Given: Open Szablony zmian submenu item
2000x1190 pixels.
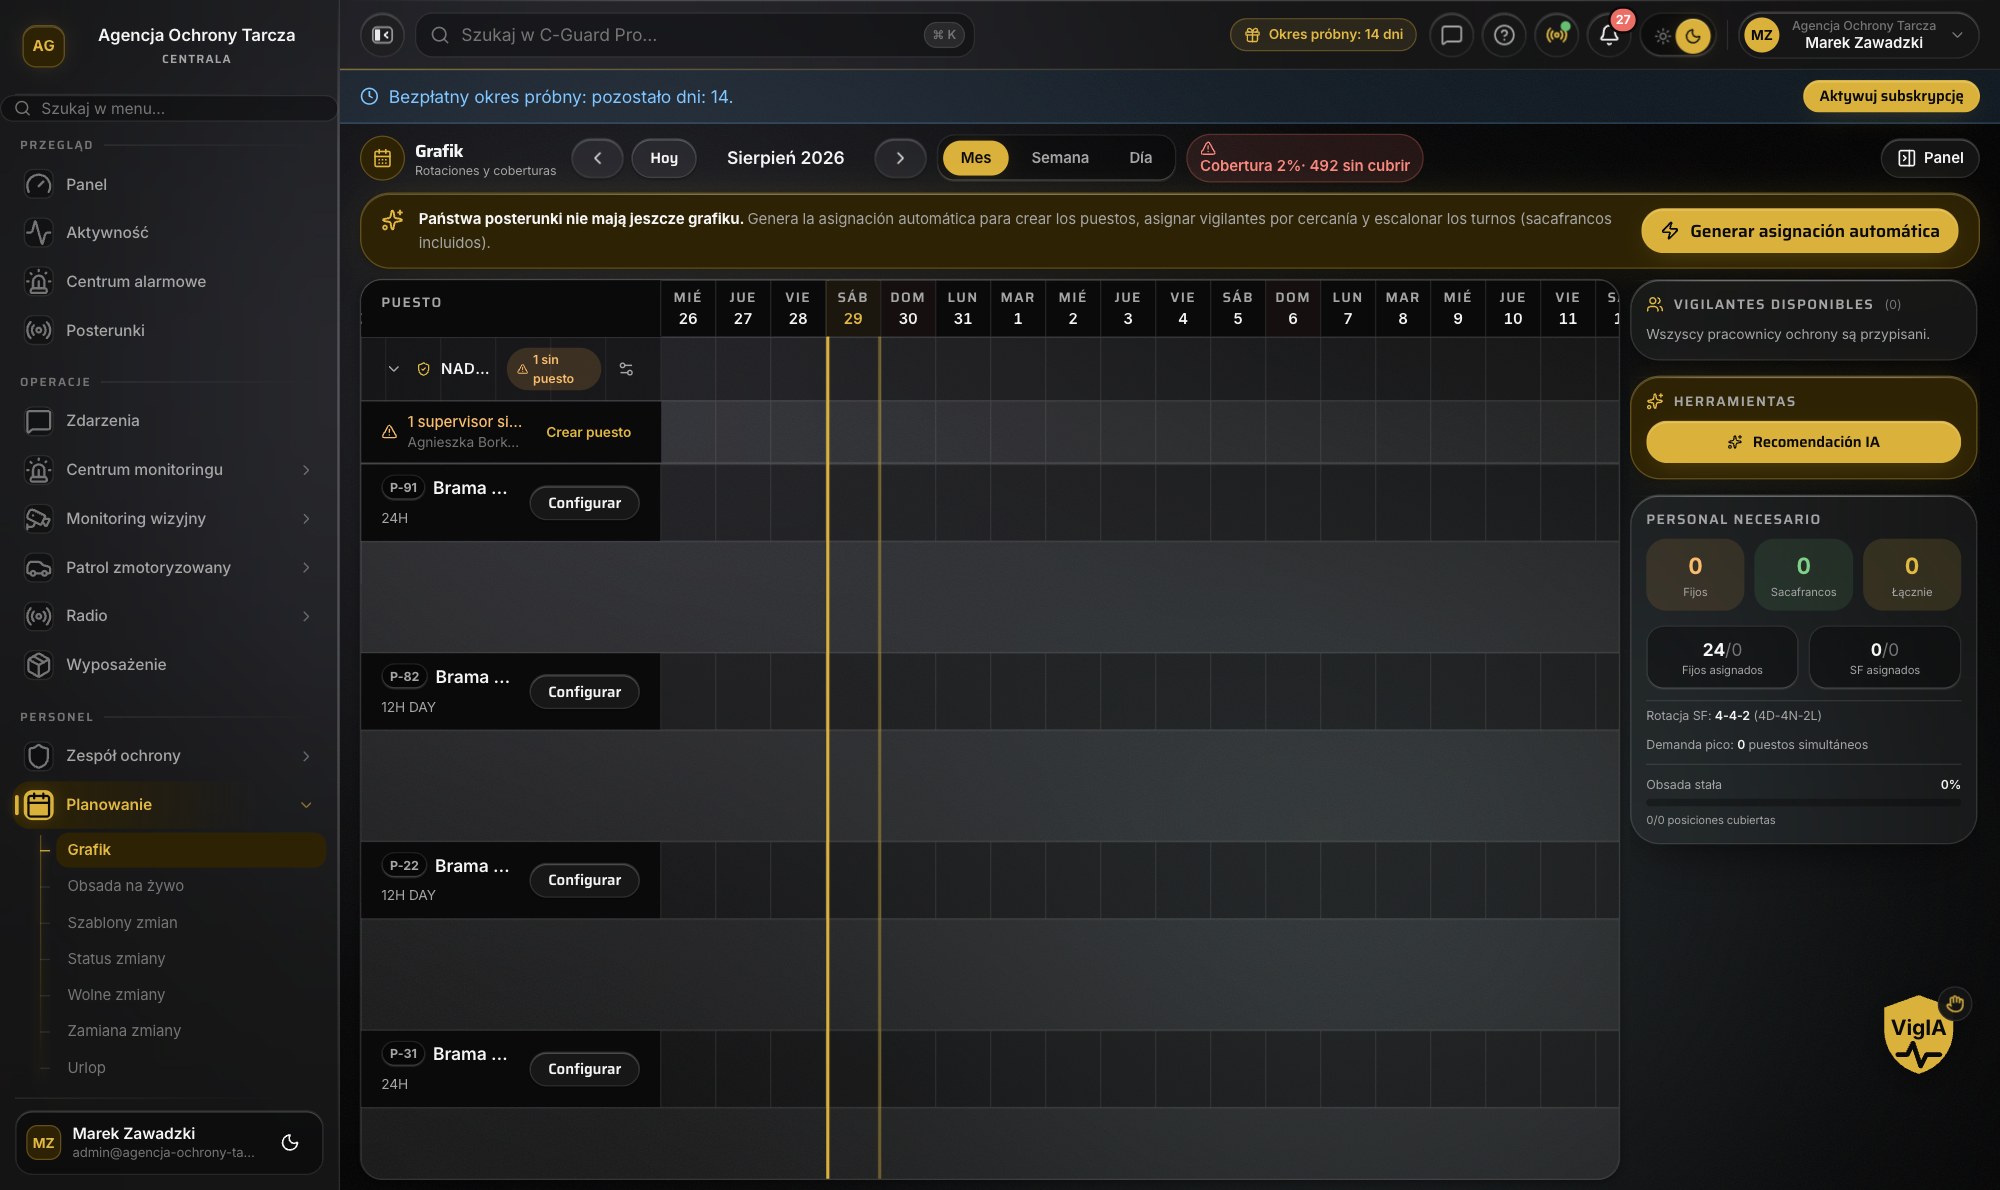Looking at the screenshot, I should coord(190,923).
